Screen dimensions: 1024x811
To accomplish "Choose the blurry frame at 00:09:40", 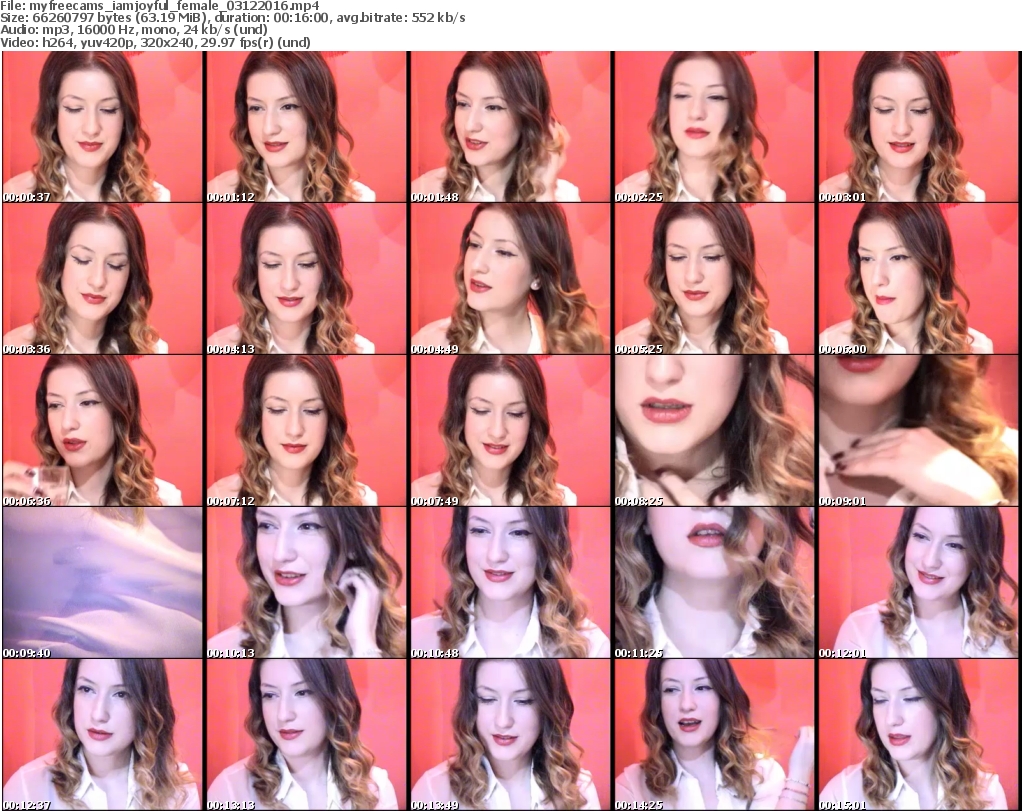I will point(103,583).
